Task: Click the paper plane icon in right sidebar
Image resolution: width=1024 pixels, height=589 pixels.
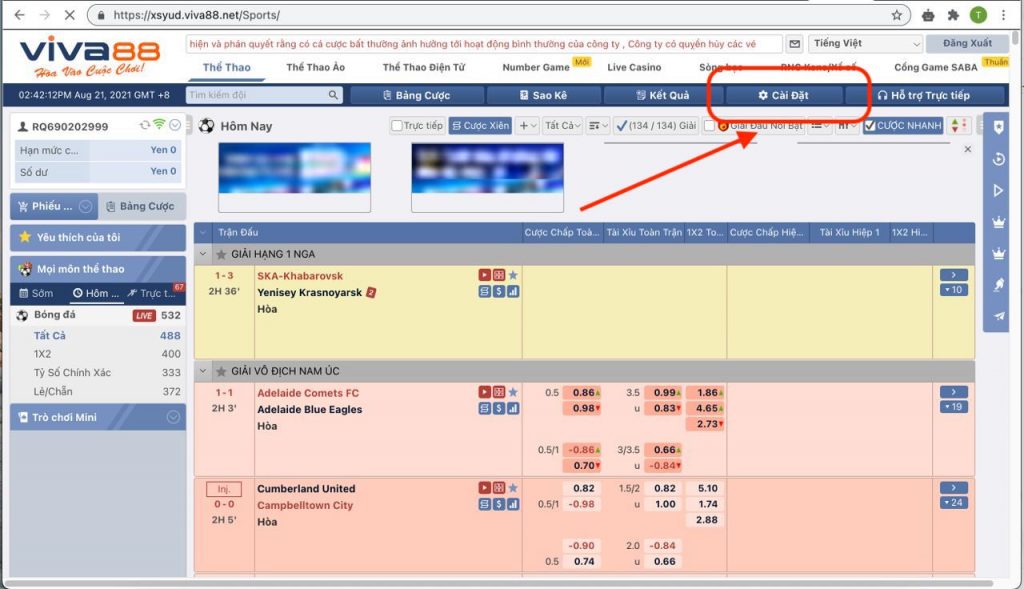Action: click(998, 316)
